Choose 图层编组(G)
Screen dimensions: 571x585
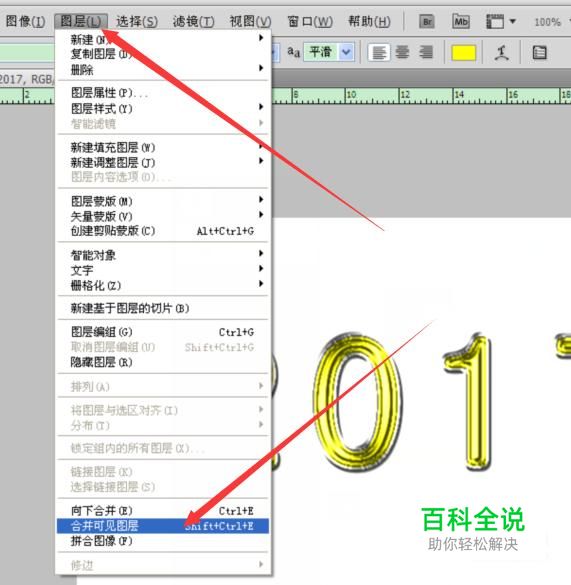[x=163, y=332]
